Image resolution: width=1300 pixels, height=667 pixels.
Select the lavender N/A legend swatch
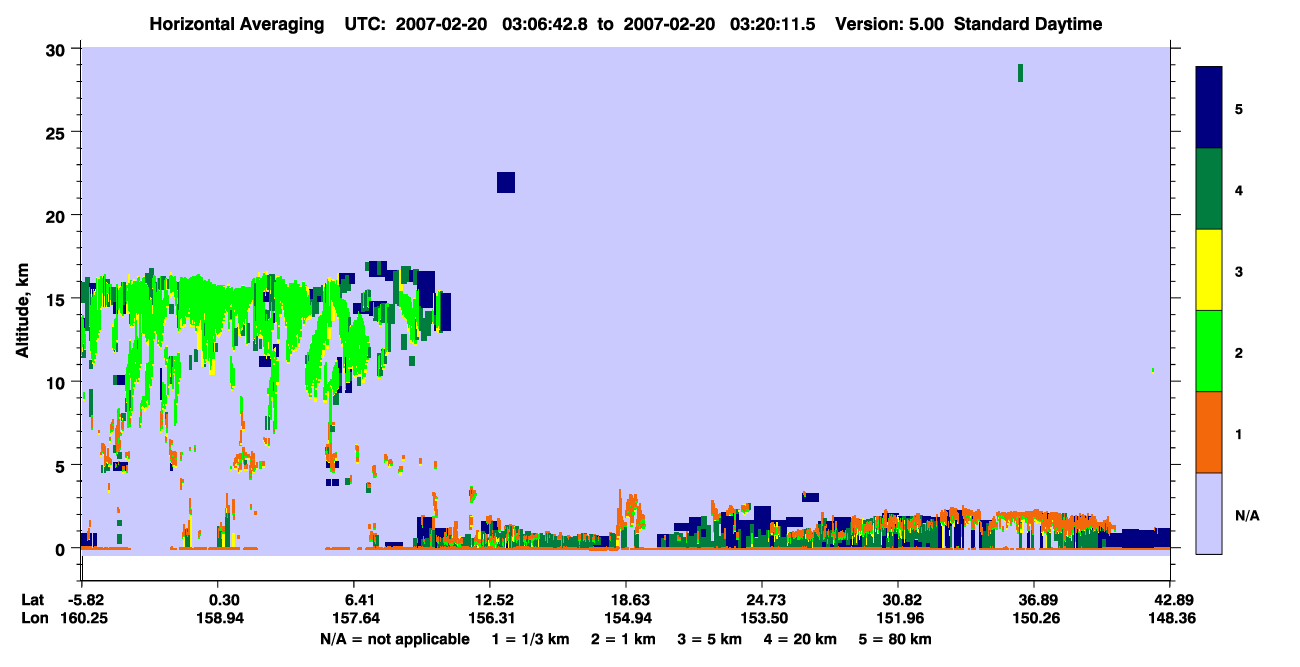(x=1210, y=513)
